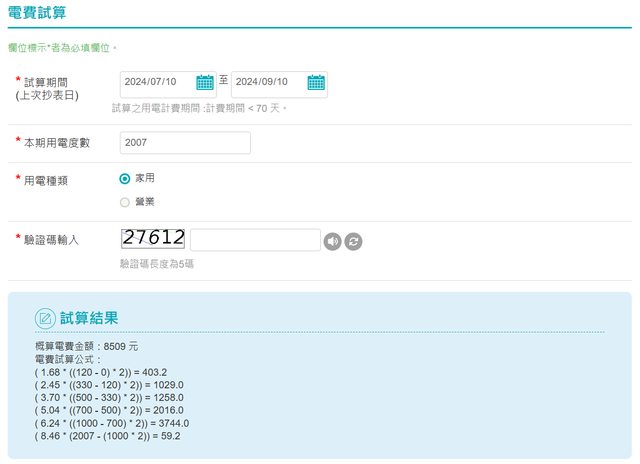Focus the 本期用電度數 field showing 2007
The width and height of the screenshot is (640, 464).
point(185,143)
